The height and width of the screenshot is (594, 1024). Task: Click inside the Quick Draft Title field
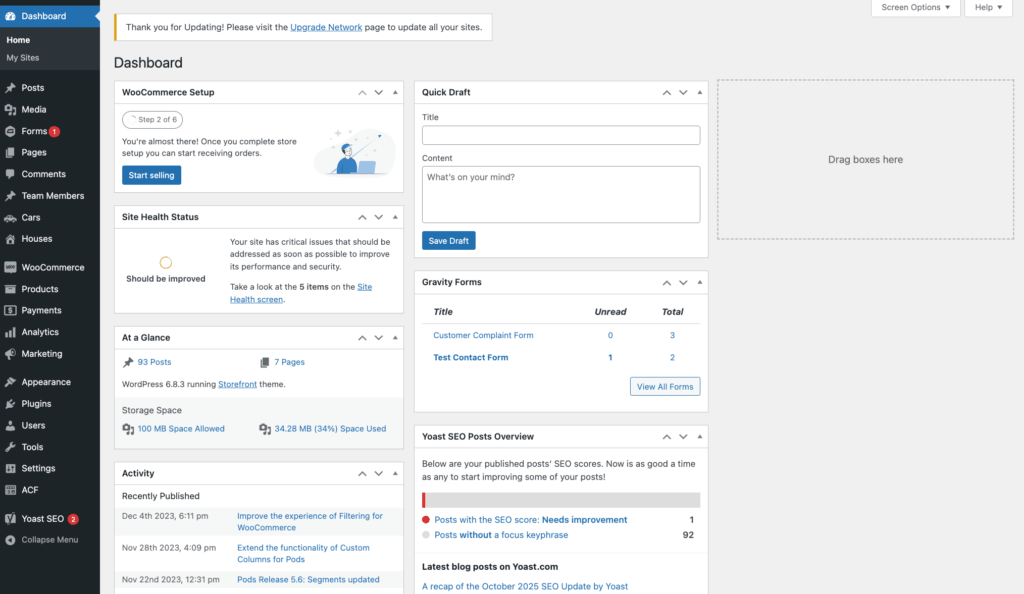pos(560,135)
